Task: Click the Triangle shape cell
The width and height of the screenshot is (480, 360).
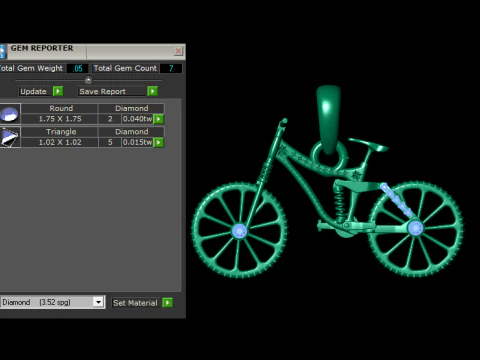Action: point(60,132)
